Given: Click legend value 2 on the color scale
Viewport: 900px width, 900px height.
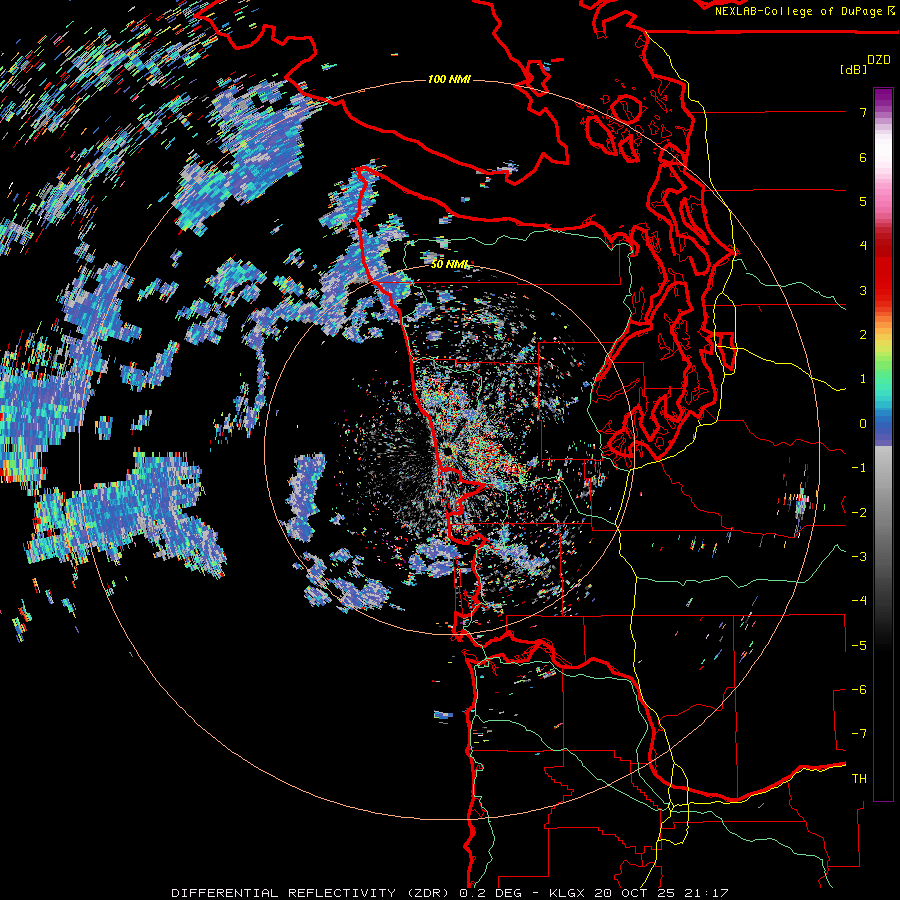Looking at the screenshot, I should click(863, 335).
